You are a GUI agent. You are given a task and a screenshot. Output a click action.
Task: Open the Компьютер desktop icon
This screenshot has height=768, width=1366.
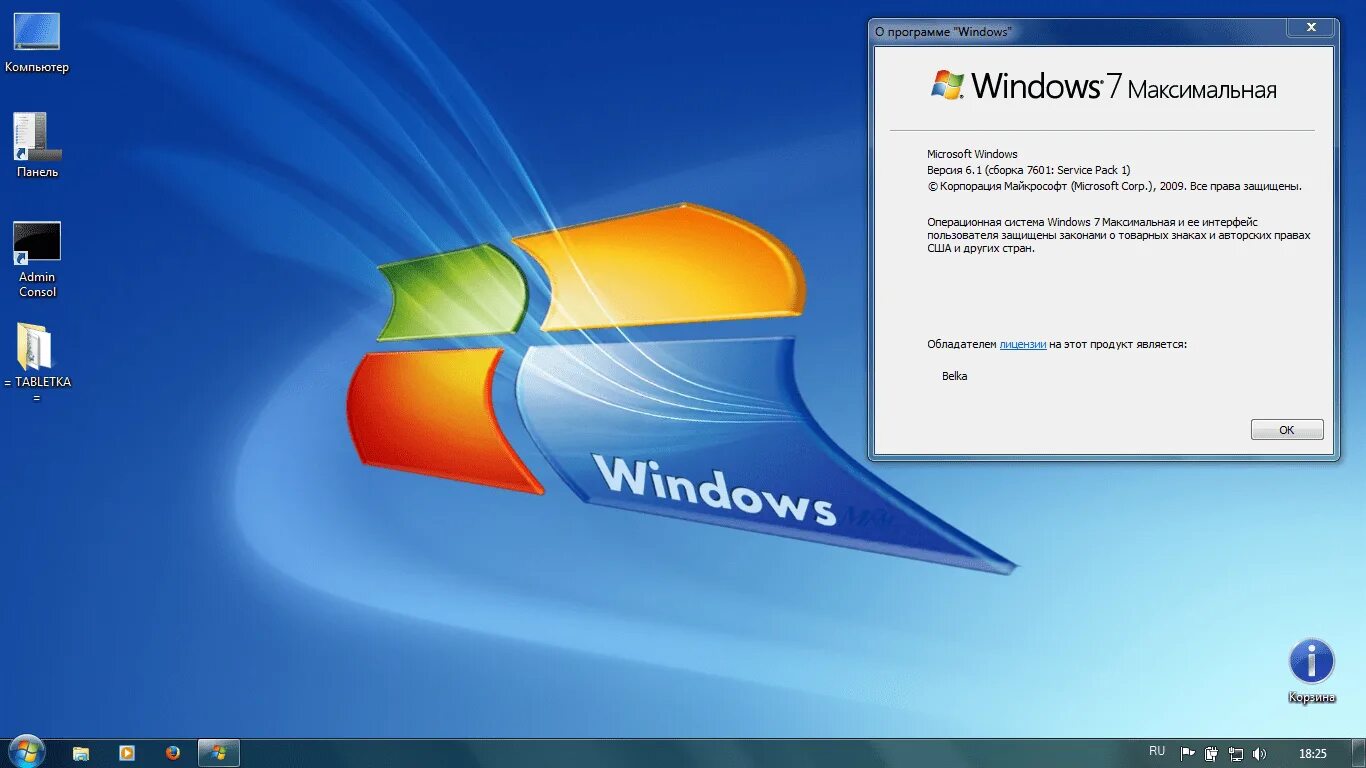click(x=37, y=42)
